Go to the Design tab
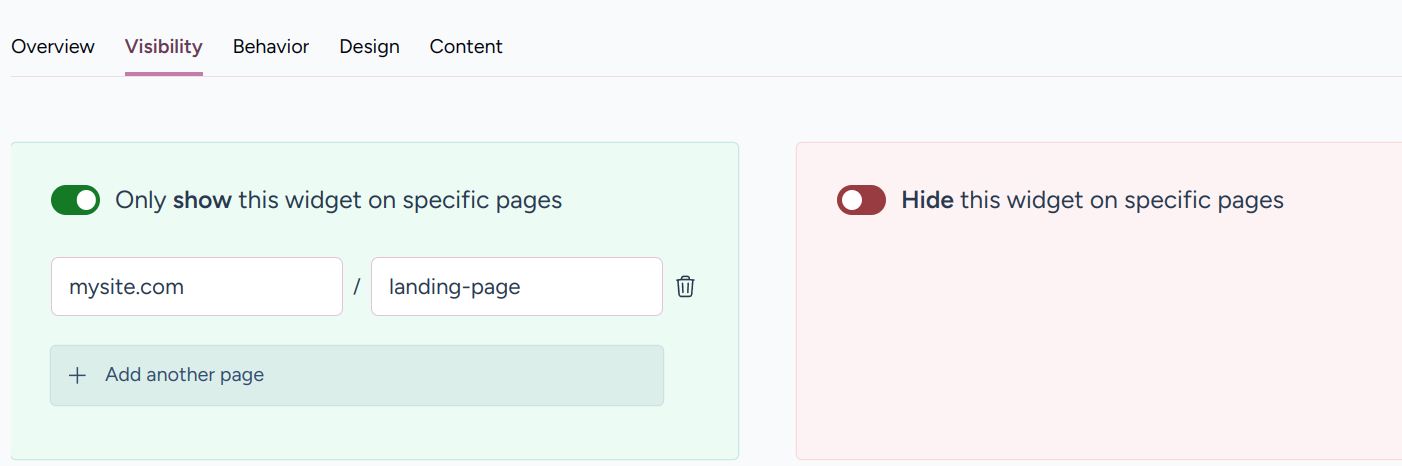The image size is (1402, 466). pos(369,47)
